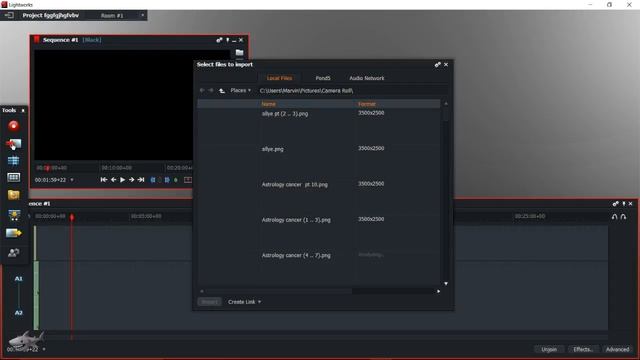This screenshot has width=640, height=360.
Task: Click the scroll down arrow in file list
Action: click(x=446, y=284)
